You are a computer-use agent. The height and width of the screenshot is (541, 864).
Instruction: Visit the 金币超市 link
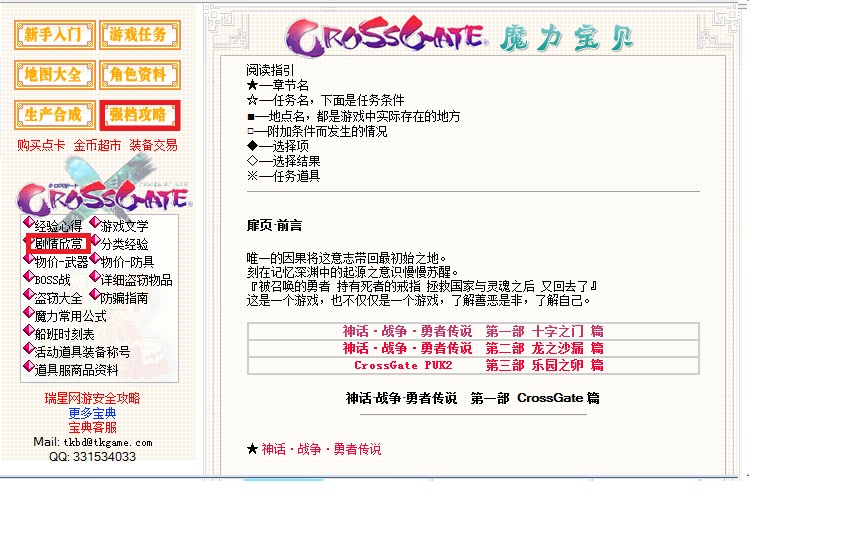click(97, 145)
